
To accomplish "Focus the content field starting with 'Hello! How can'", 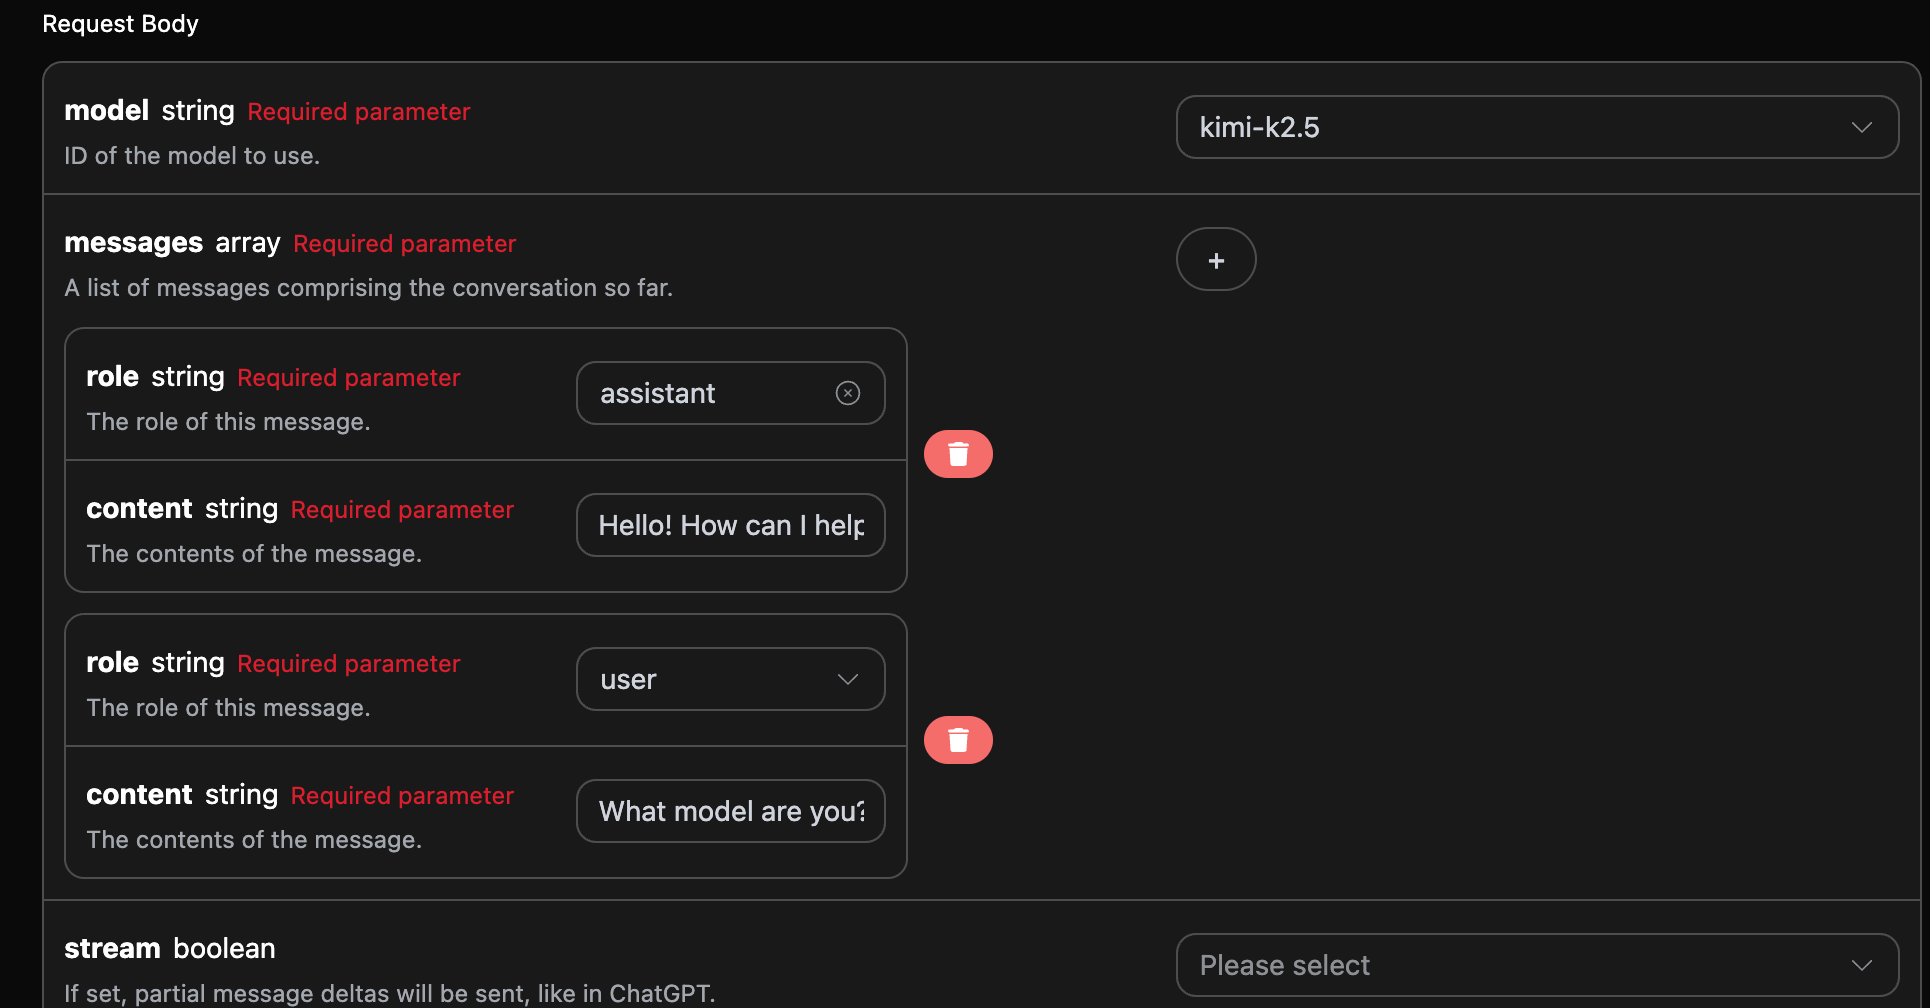I will tap(730, 525).
